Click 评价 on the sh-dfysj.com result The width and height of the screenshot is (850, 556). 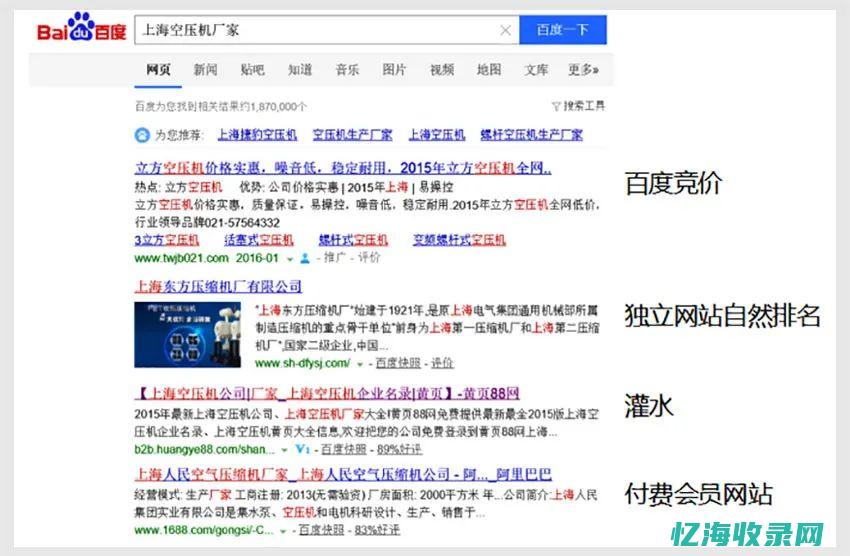(x=442, y=363)
